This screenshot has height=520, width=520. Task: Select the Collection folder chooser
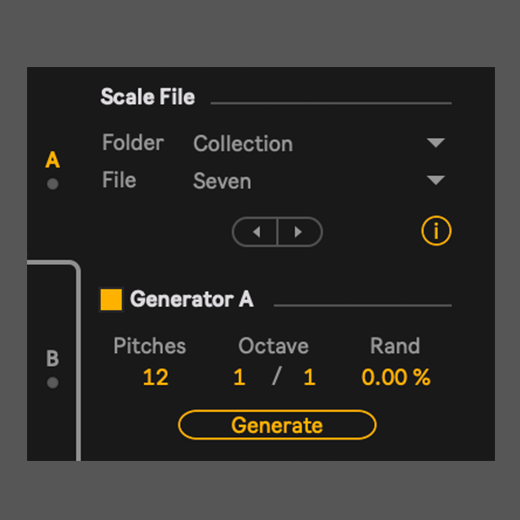(319, 144)
